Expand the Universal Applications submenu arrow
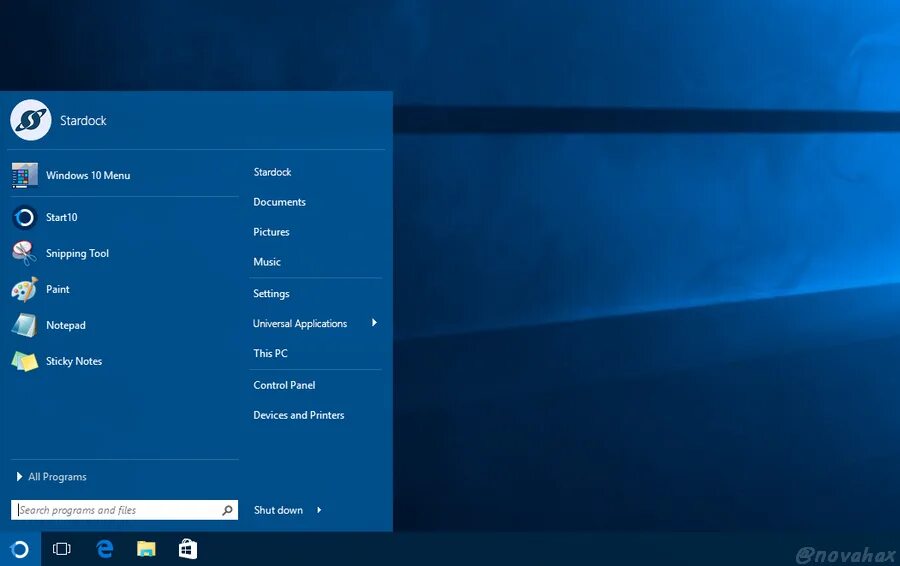Image resolution: width=900 pixels, height=566 pixels. 374,323
